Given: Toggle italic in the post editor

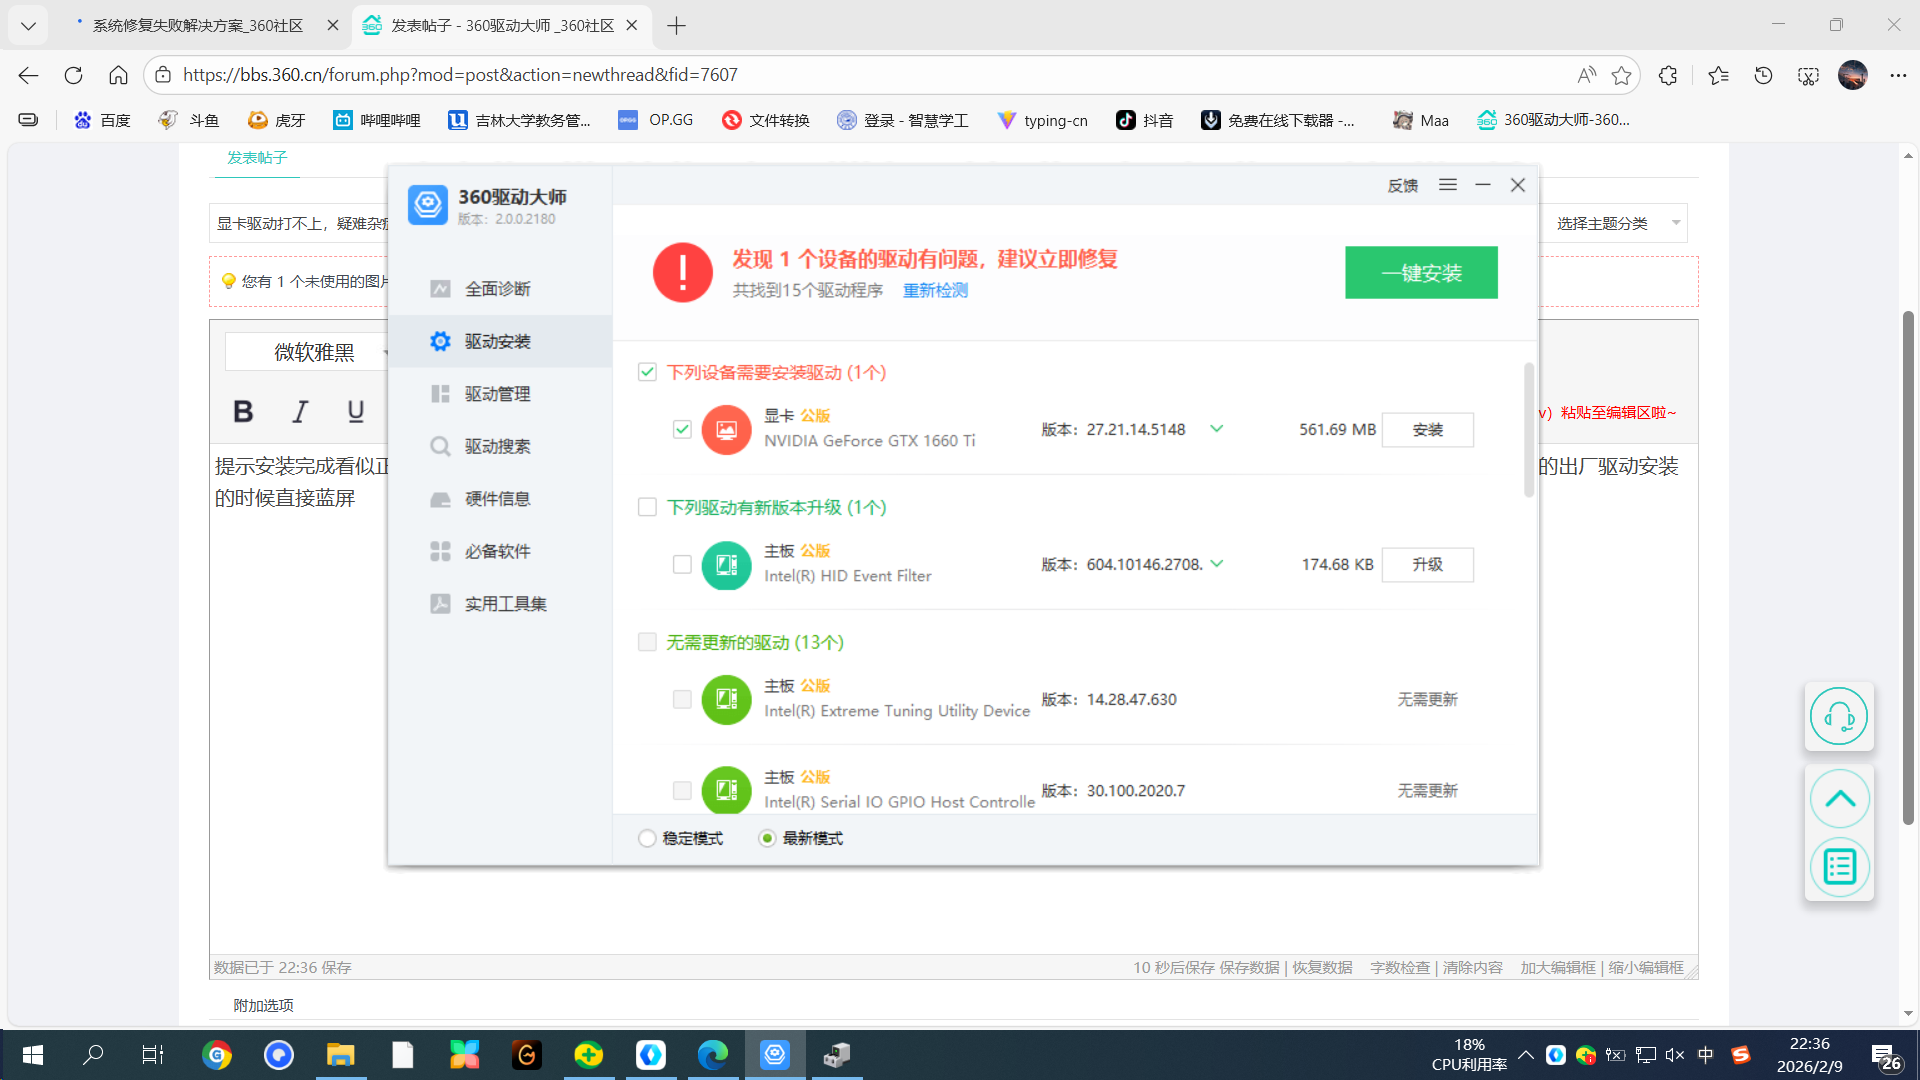Looking at the screenshot, I should [x=300, y=411].
